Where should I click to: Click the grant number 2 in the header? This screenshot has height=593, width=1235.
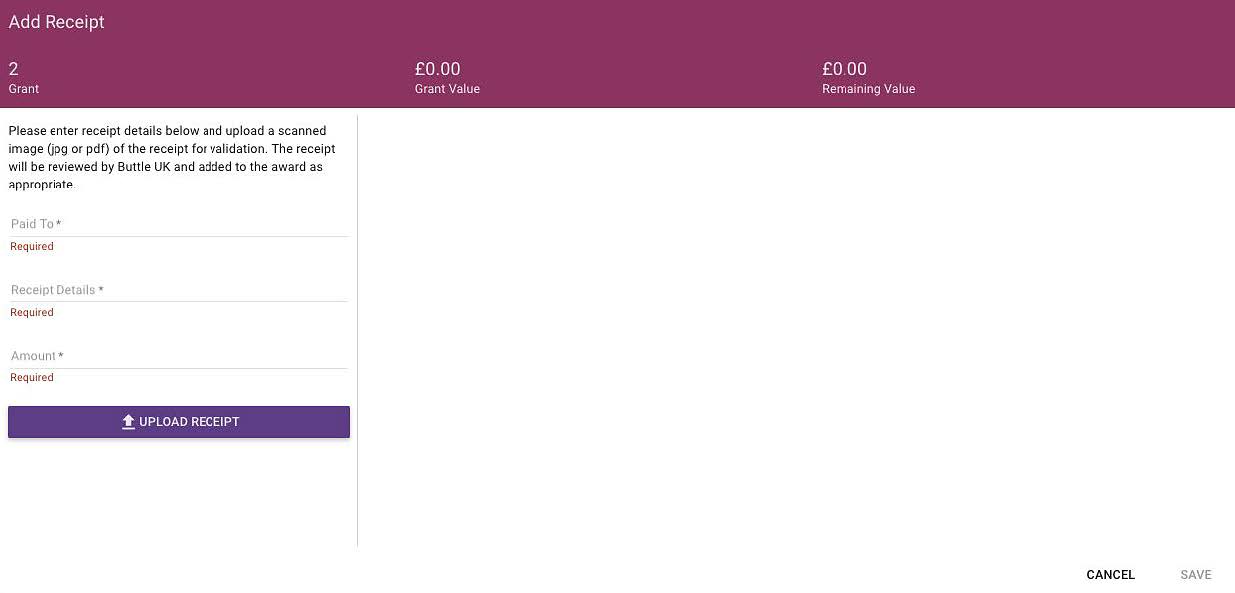coord(14,69)
